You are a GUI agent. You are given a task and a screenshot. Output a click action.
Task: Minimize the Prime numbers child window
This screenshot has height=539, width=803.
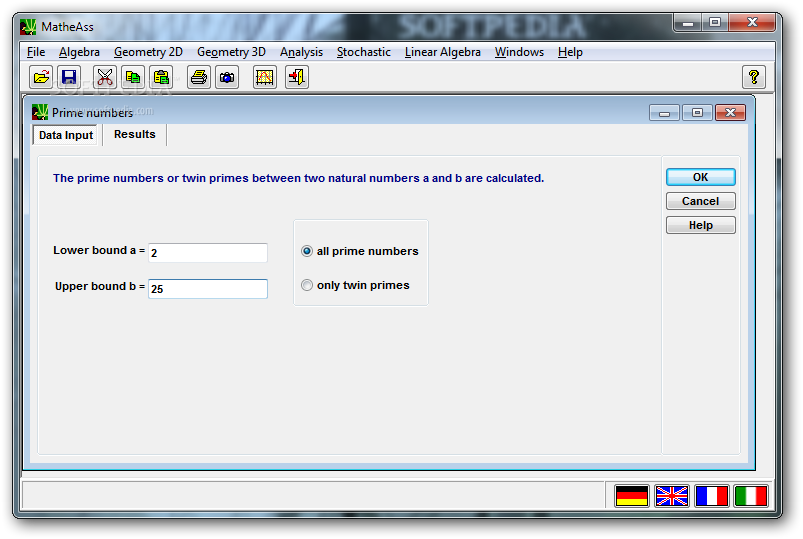point(664,113)
